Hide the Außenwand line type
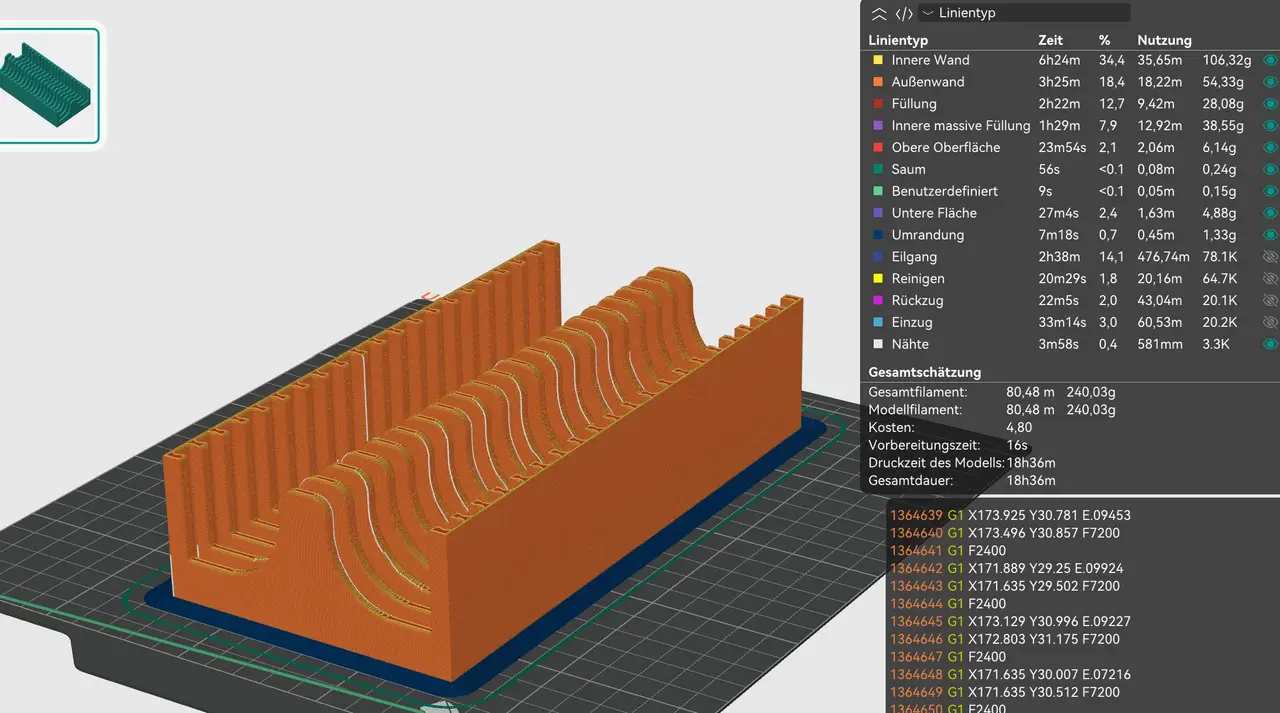The width and height of the screenshot is (1280, 713). pos(1270,82)
